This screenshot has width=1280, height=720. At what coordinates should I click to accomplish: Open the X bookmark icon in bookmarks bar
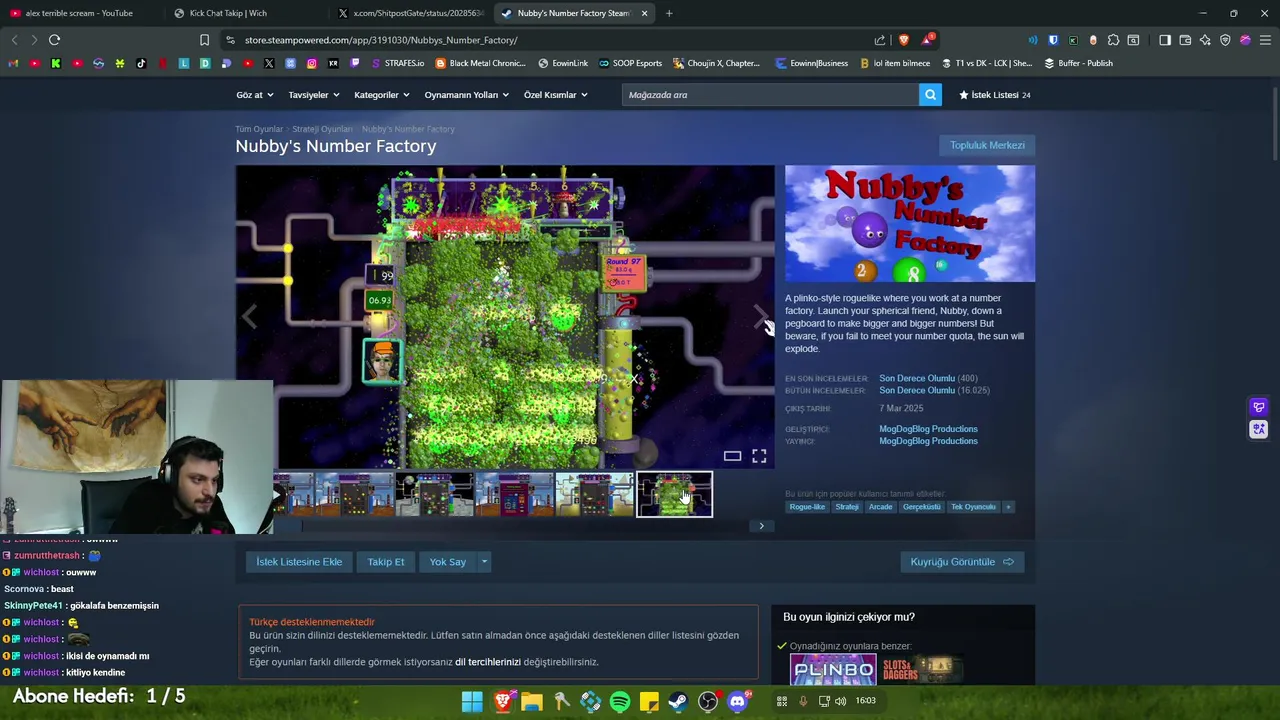click(269, 63)
